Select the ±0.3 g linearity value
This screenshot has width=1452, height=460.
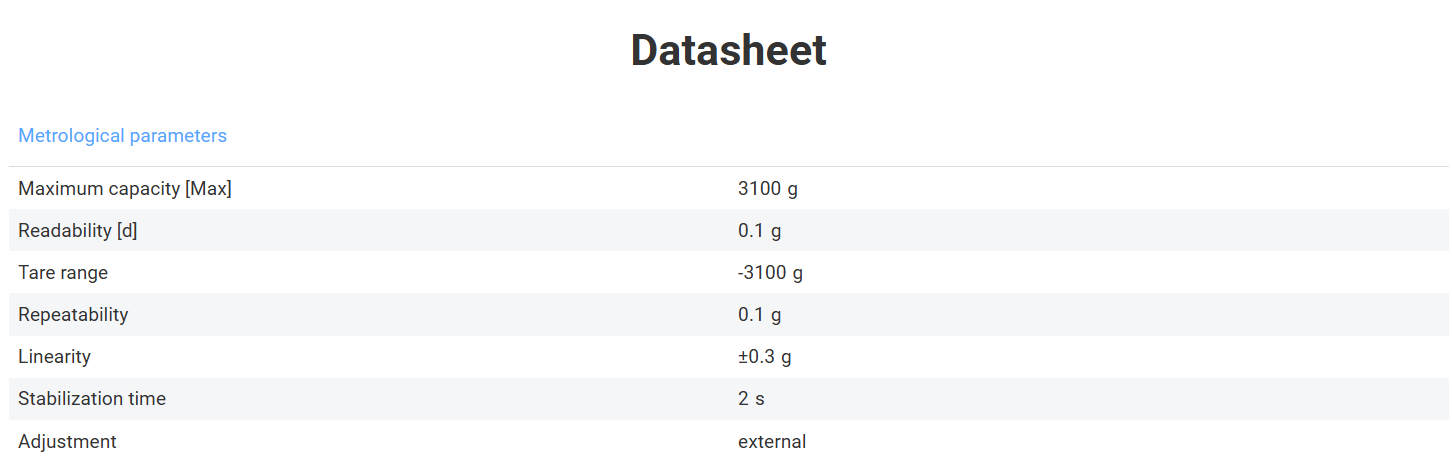point(764,357)
